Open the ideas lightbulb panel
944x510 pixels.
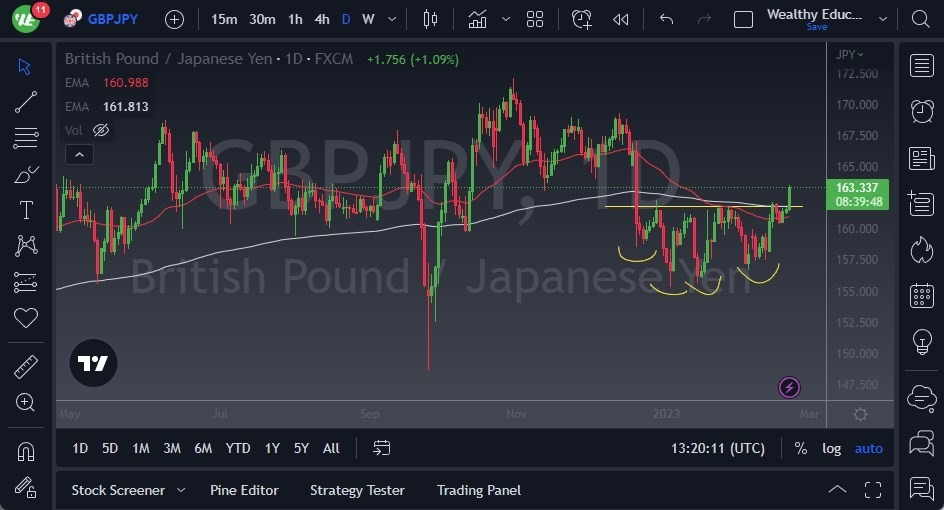pos(922,341)
